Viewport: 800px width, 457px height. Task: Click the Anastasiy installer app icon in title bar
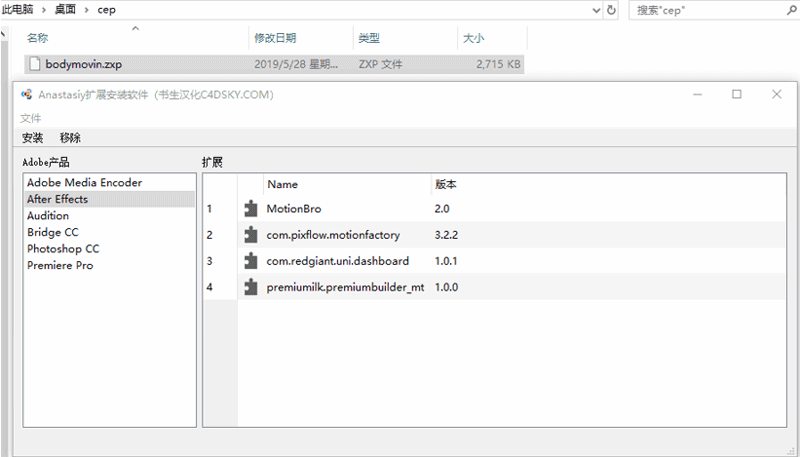(x=27, y=95)
